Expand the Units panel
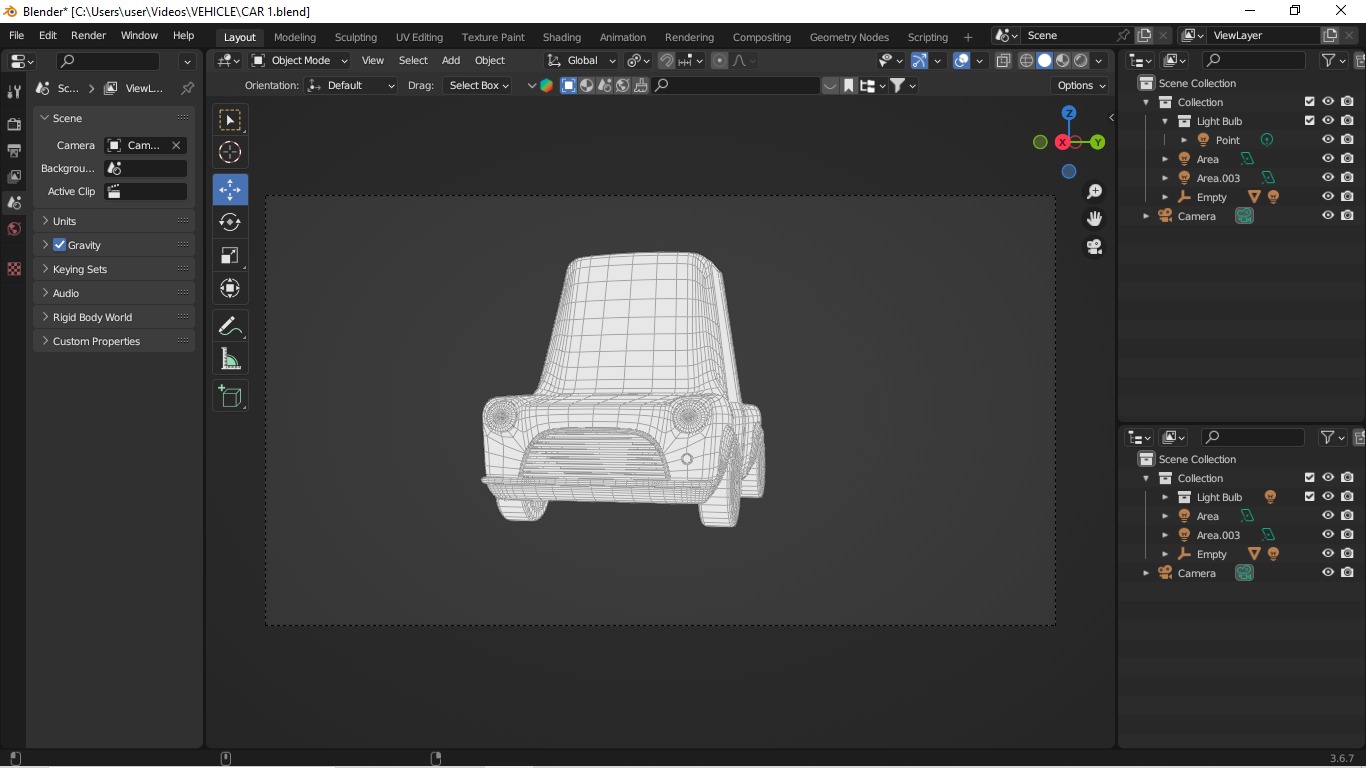The width and height of the screenshot is (1366, 768). tap(114, 221)
